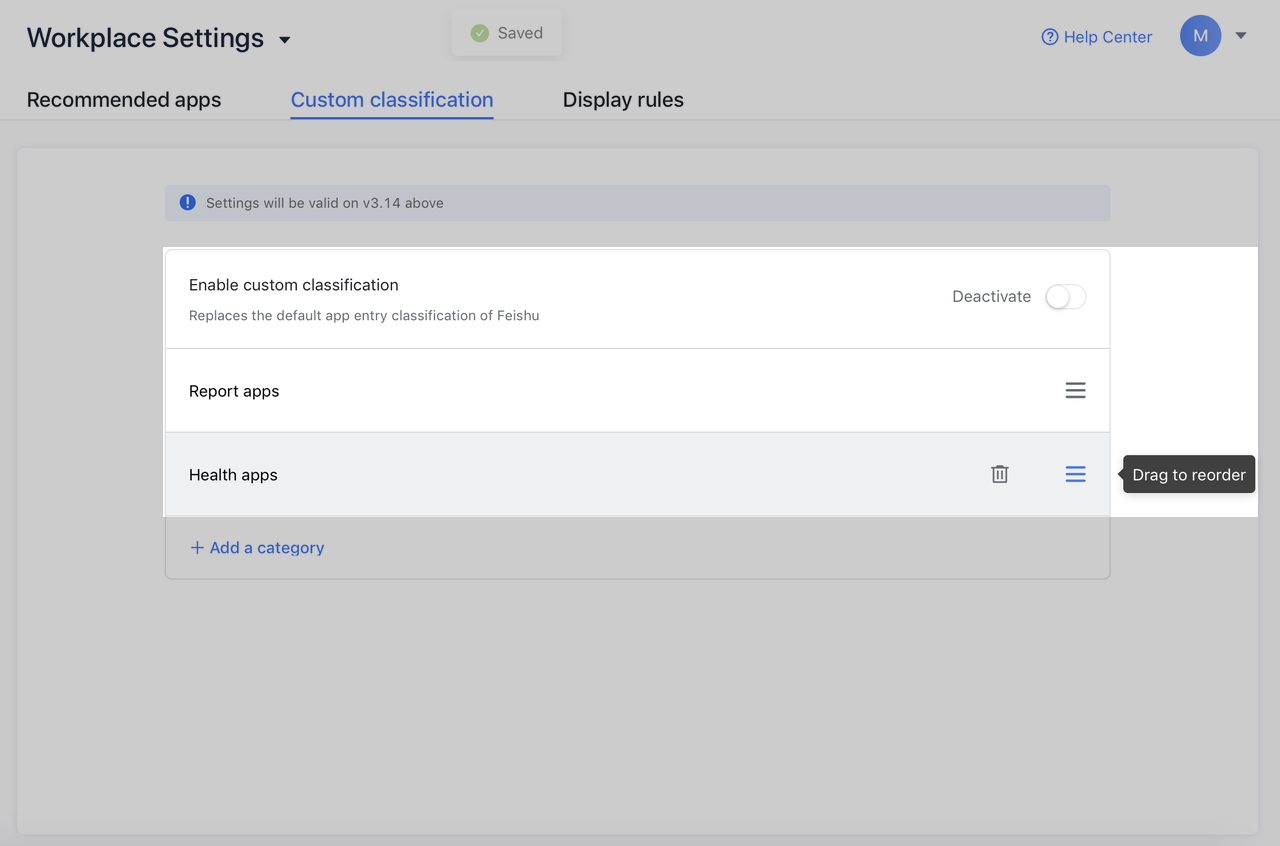Click the Drag to reorder tooltip
1280x846 pixels.
point(1188,474)
